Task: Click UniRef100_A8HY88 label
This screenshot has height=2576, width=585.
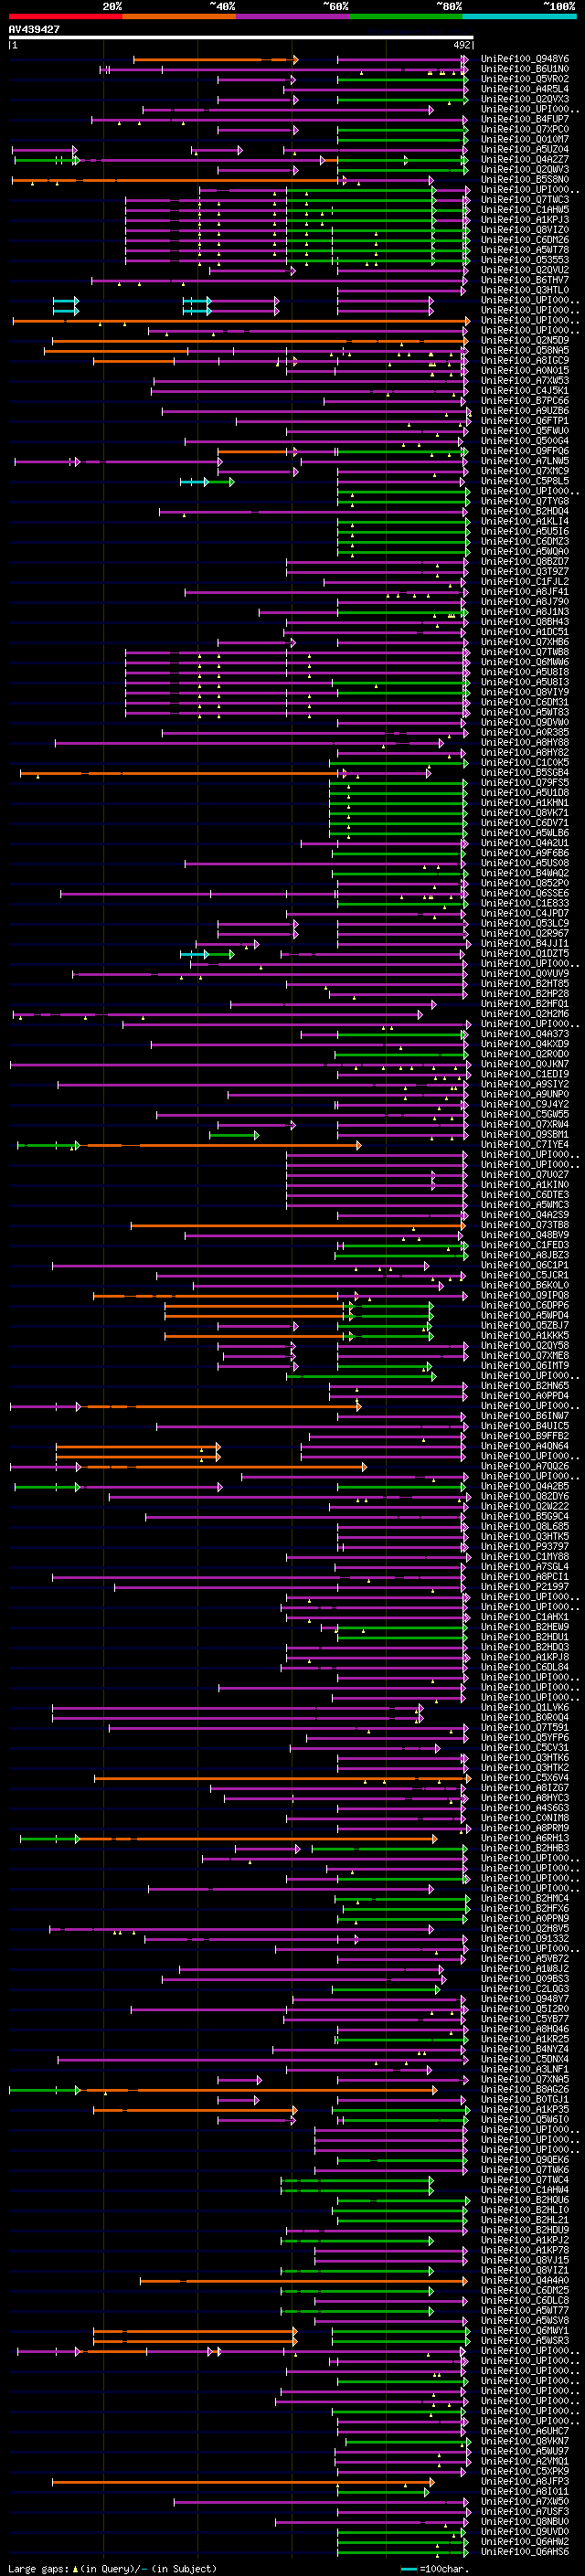Action: [525, 742]
